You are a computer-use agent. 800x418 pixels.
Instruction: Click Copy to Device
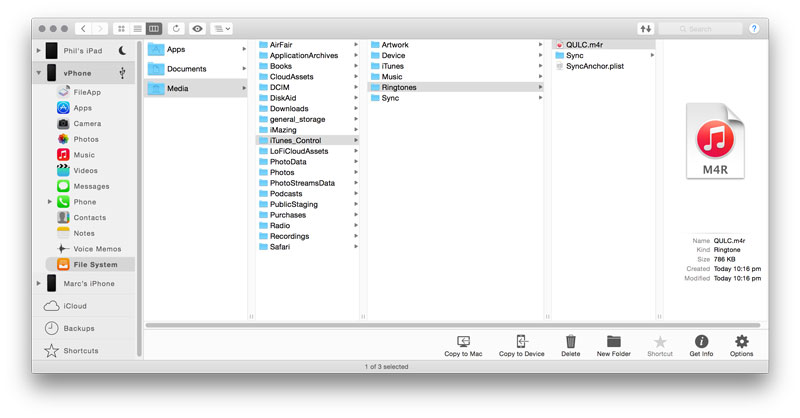(521, 346)
